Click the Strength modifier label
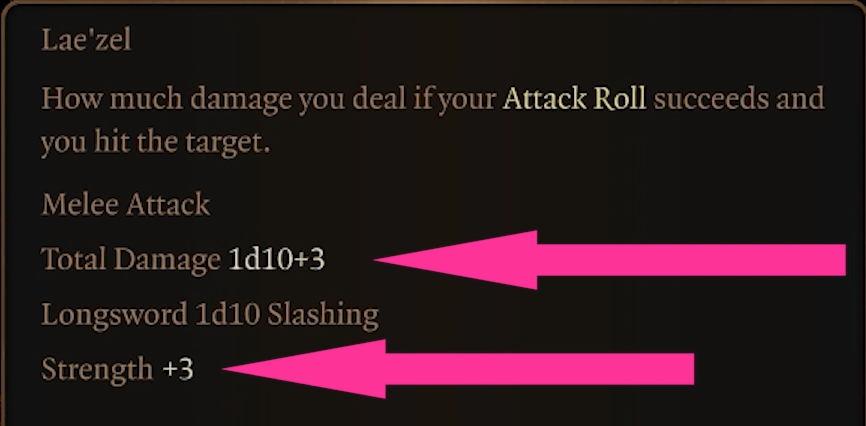Screen dimensions: 866x426 tap(97, 369)
